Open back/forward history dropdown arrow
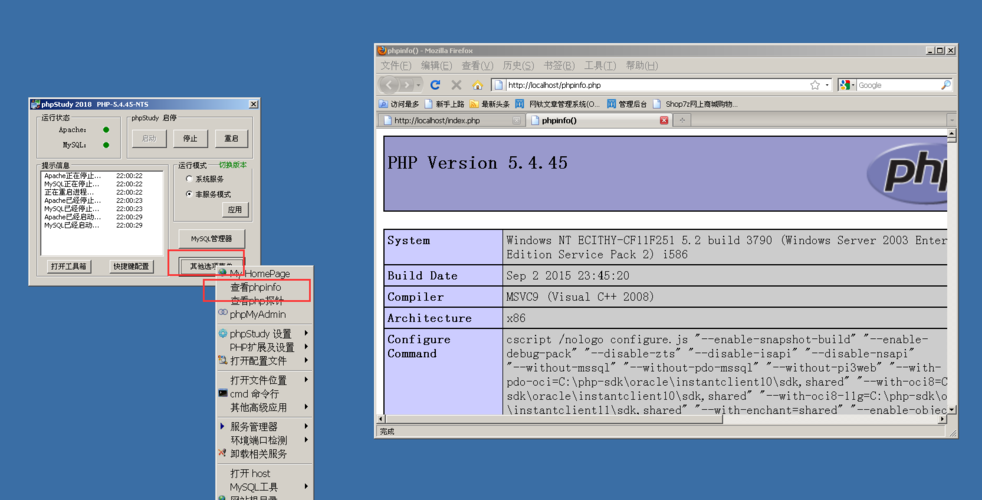Viewport: 982px width, 500px height. point(418,85)
